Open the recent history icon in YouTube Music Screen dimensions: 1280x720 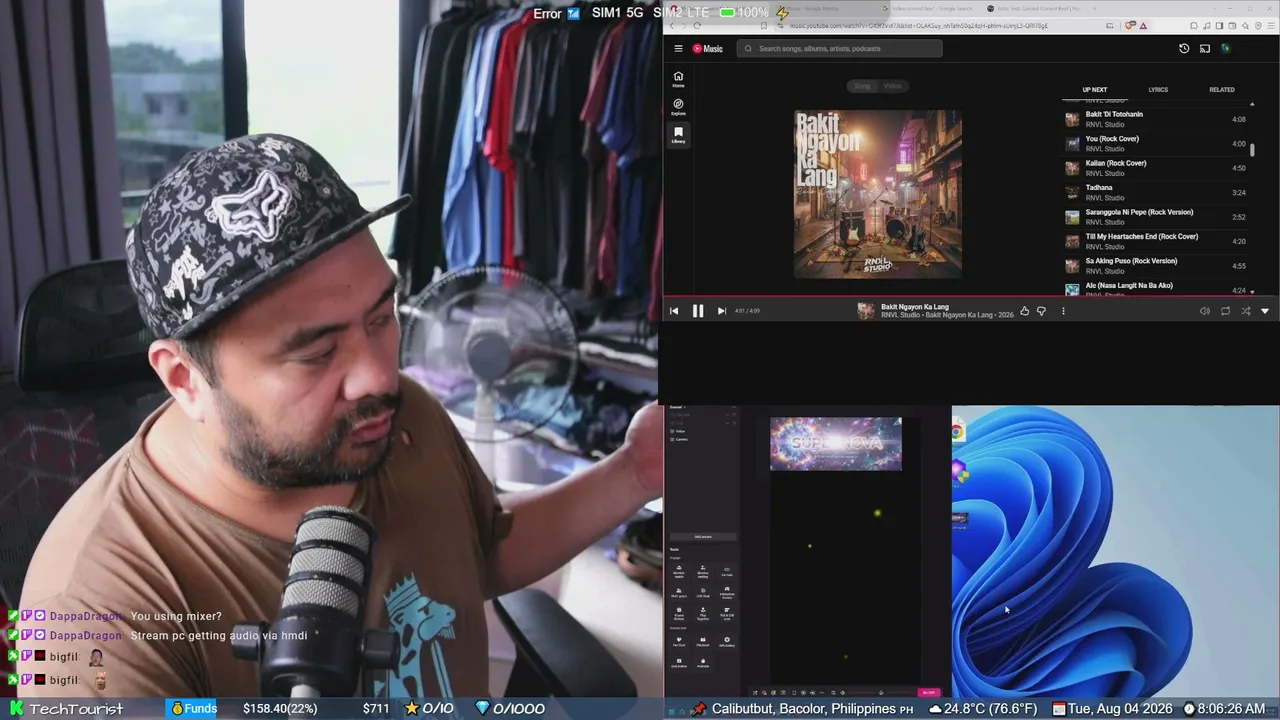pos(1184,48)
